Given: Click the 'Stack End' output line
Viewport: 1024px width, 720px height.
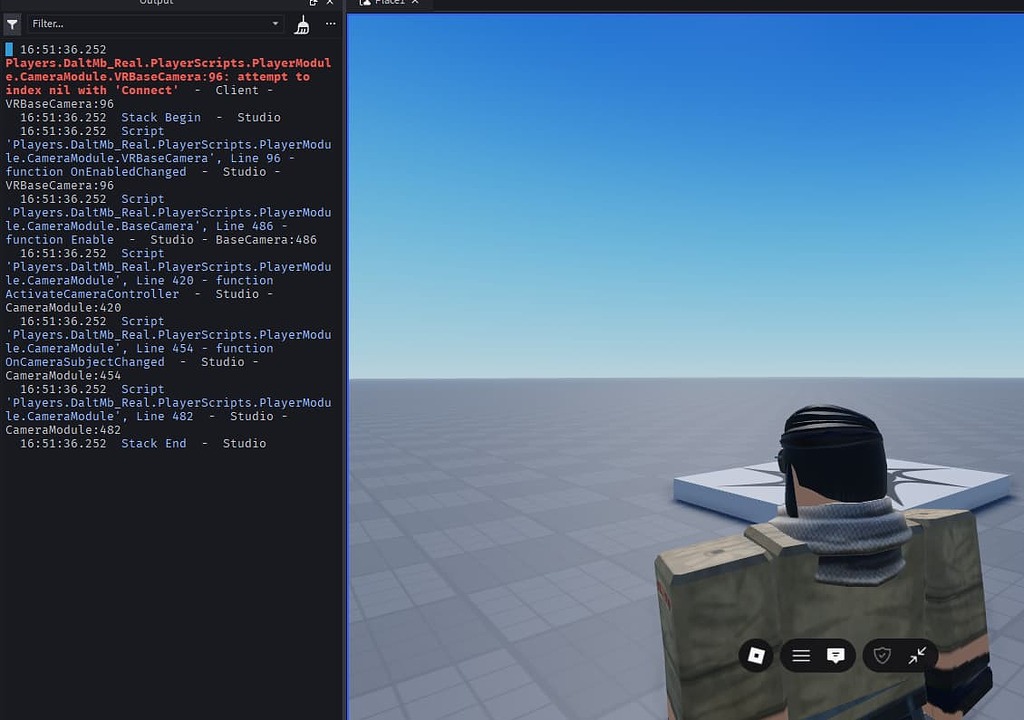Looking at the screenshot, I should coord(153,444).
